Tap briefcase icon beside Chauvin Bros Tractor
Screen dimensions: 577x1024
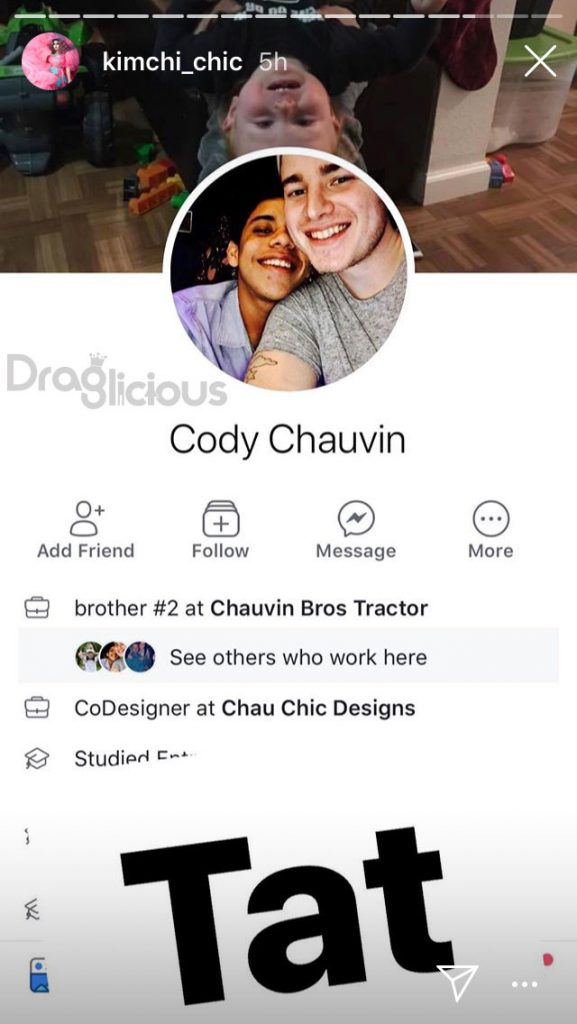37,608
